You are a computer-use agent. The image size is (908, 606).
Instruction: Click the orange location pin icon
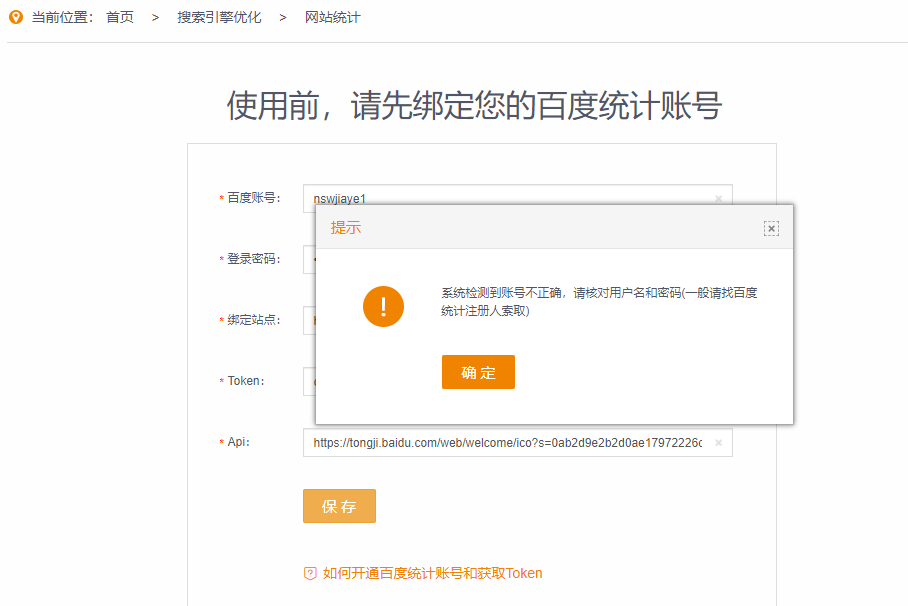coord(16,17)
